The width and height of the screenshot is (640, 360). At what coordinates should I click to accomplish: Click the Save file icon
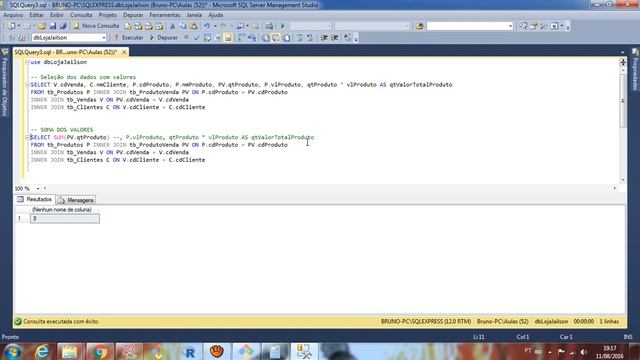coord(53,26)
